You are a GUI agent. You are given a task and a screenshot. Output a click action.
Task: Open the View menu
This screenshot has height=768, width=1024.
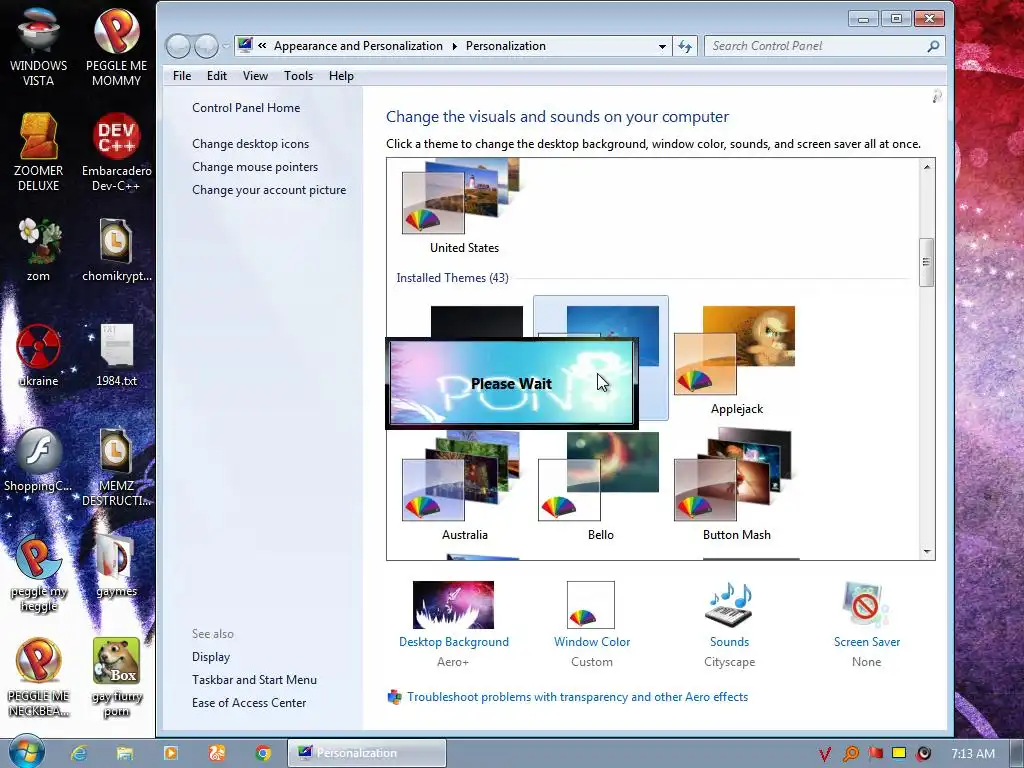(255, 76)
